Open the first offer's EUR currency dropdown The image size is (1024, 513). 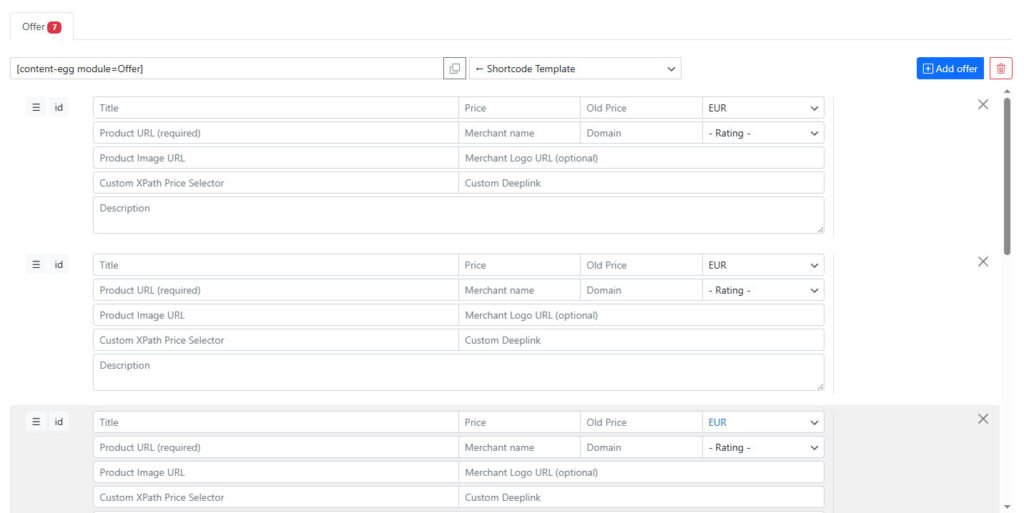tap(763, 108)
